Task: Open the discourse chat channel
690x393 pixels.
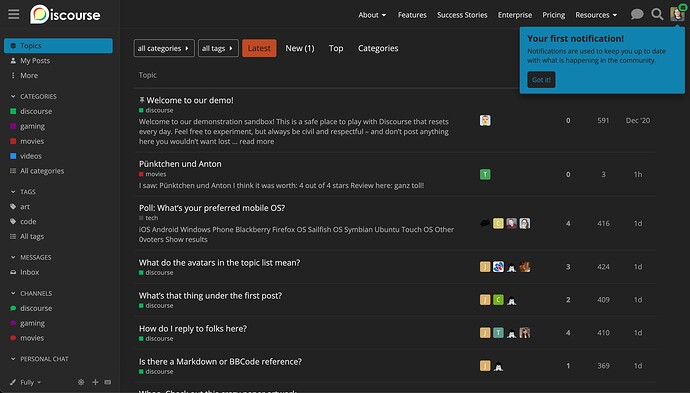Action: pos(36,308)
